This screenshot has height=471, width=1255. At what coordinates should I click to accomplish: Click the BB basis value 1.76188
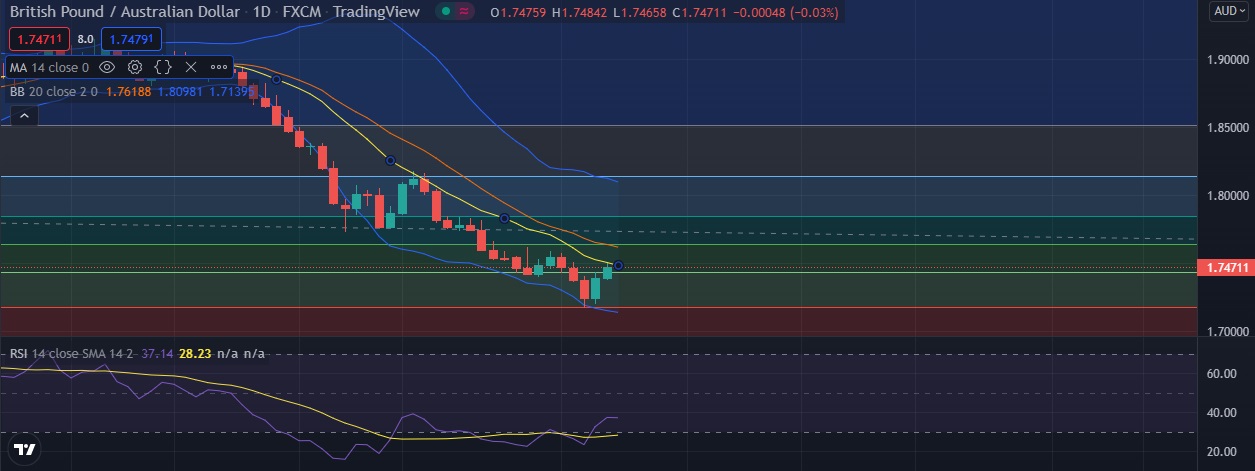(127, 91)
